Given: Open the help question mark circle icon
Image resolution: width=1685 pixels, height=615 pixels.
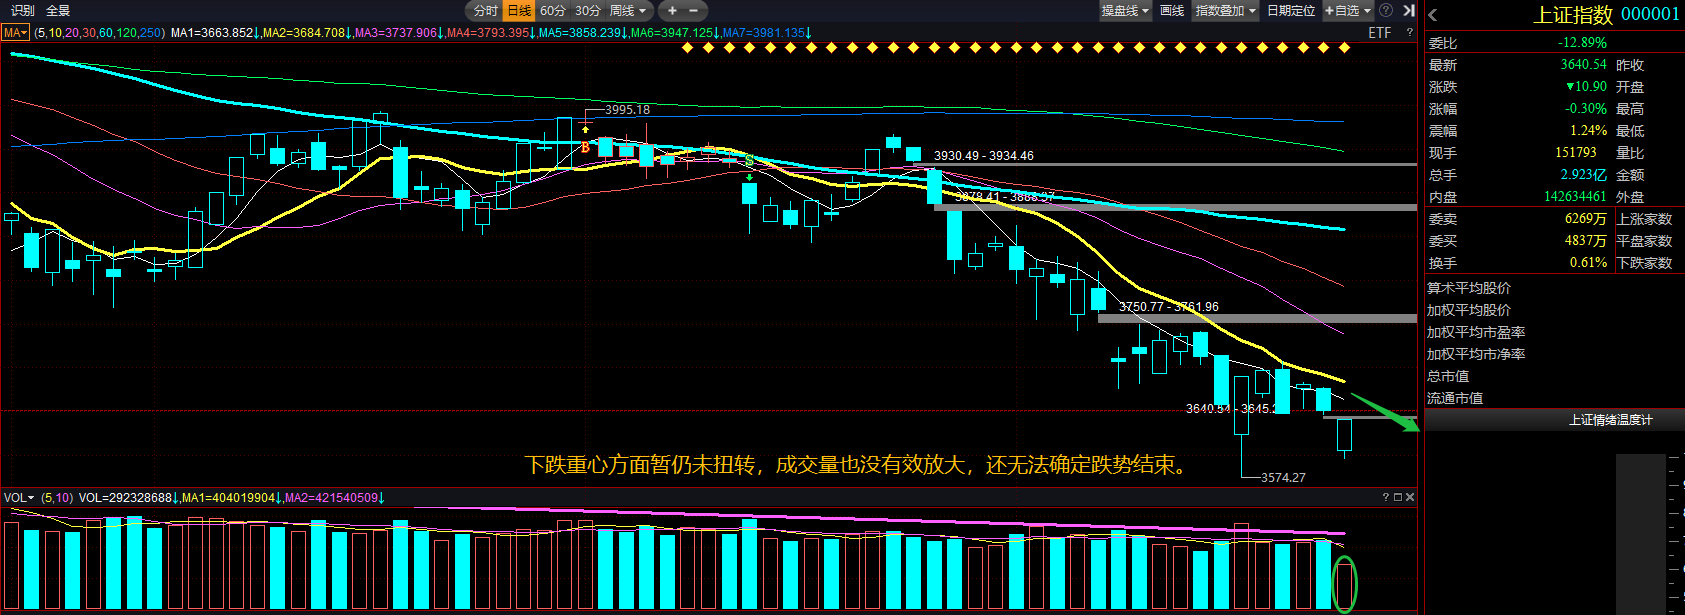Looking at the screenshot, I should tap(1386, 10).
